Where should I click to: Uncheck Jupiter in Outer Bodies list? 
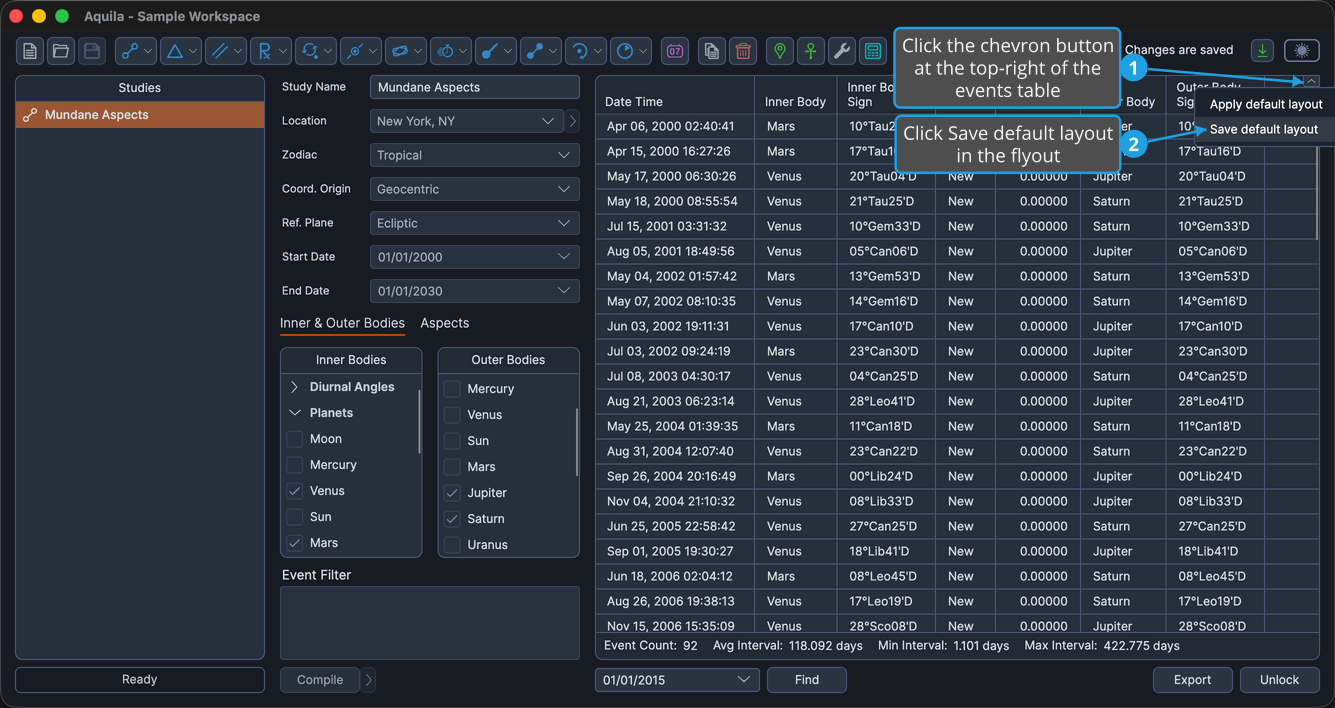tap(452, 493)
